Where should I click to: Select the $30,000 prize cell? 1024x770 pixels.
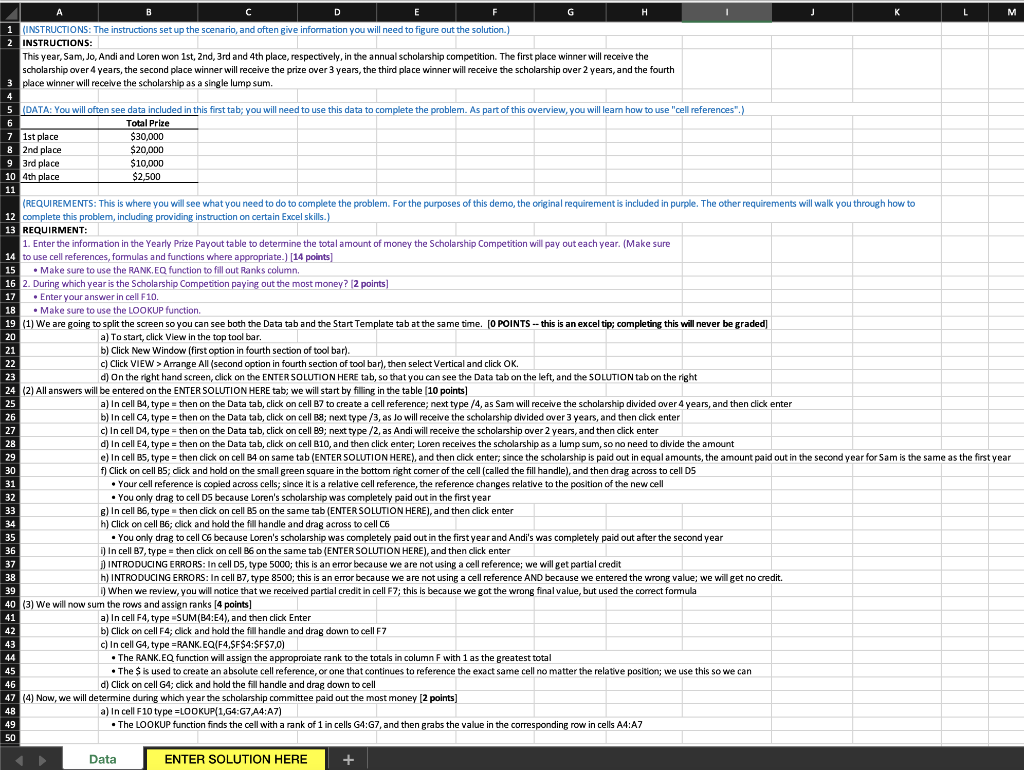click(x=148, y=136)
